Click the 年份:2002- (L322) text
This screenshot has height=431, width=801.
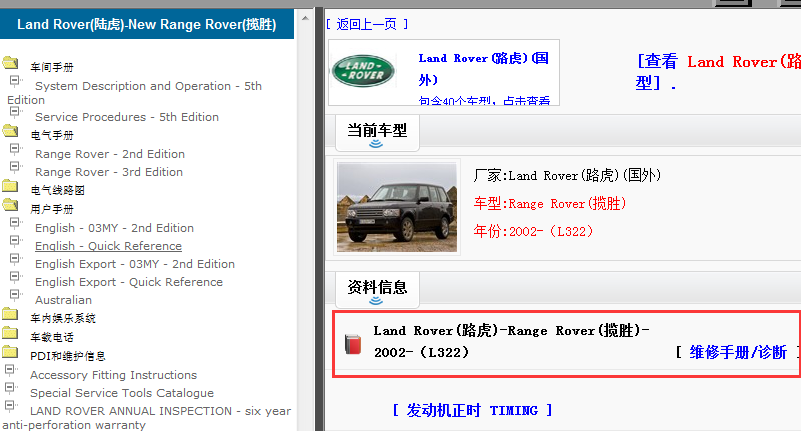coord(533,231)
